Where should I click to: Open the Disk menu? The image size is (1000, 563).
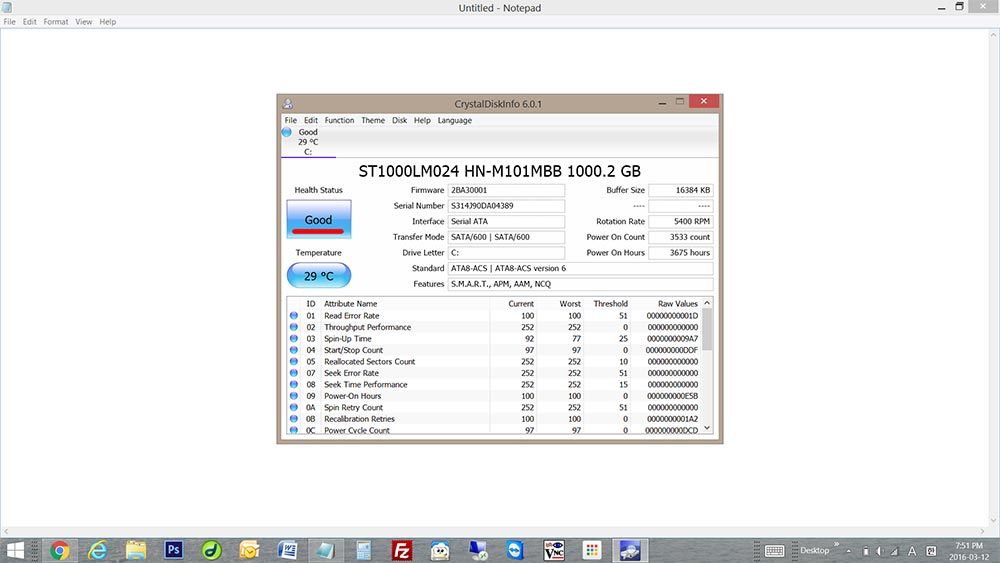(x=399, y=120)
